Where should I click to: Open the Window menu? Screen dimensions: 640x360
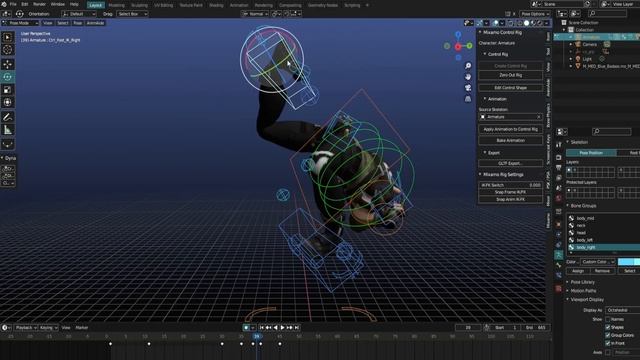click(58, 4)
